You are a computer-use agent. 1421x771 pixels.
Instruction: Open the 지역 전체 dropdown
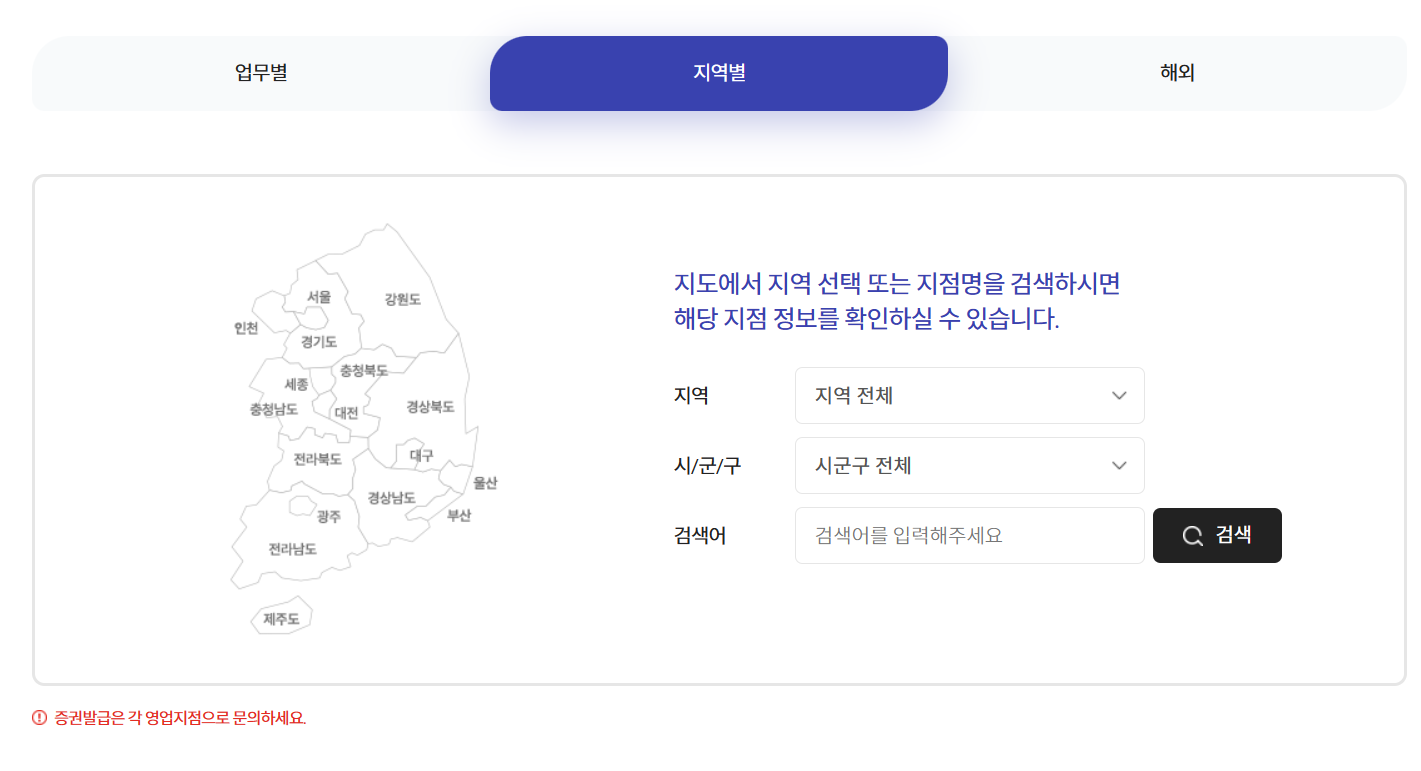[x=969, y=395]
